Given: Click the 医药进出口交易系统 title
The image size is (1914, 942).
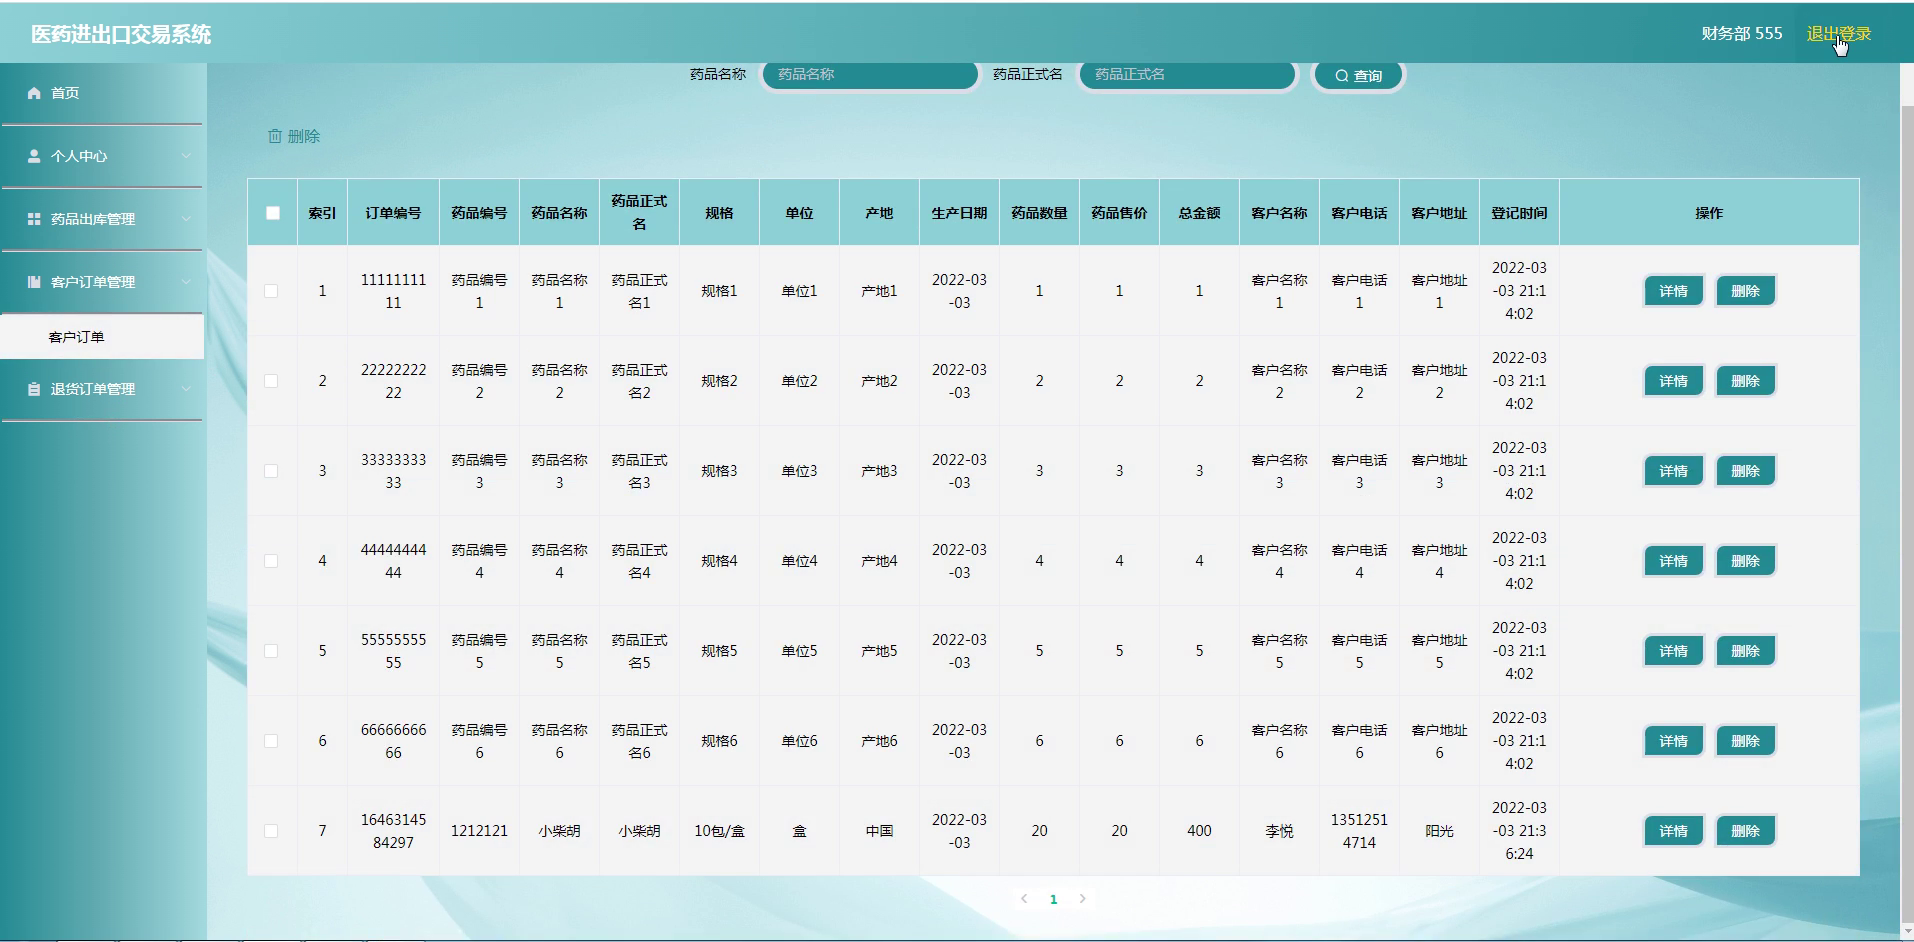Looking at the screenshot, I should coord(121,34).
